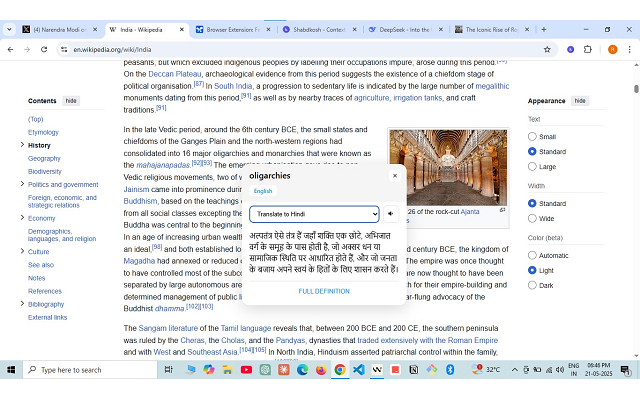
Task: Select Automatic color mode
Action: (532, 256)
